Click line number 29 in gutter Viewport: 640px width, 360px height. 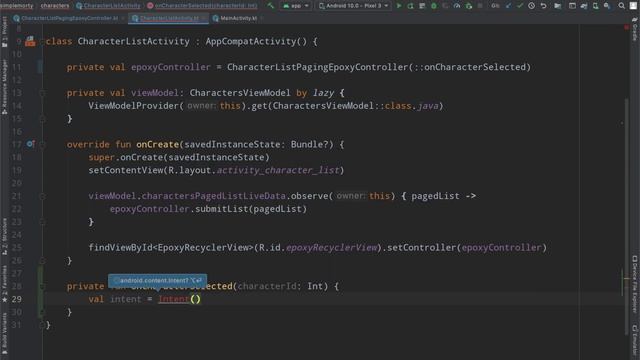coord(16,299)
